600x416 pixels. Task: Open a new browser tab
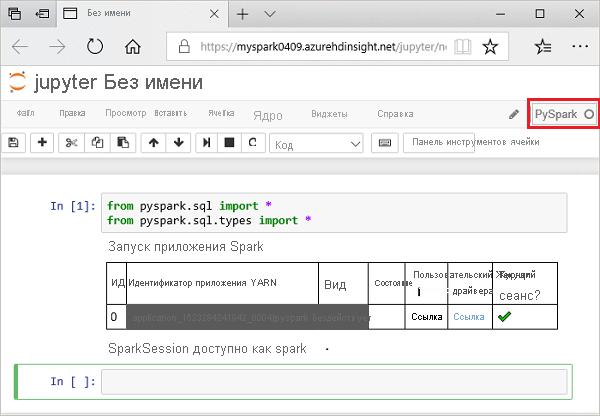[243, 14]
